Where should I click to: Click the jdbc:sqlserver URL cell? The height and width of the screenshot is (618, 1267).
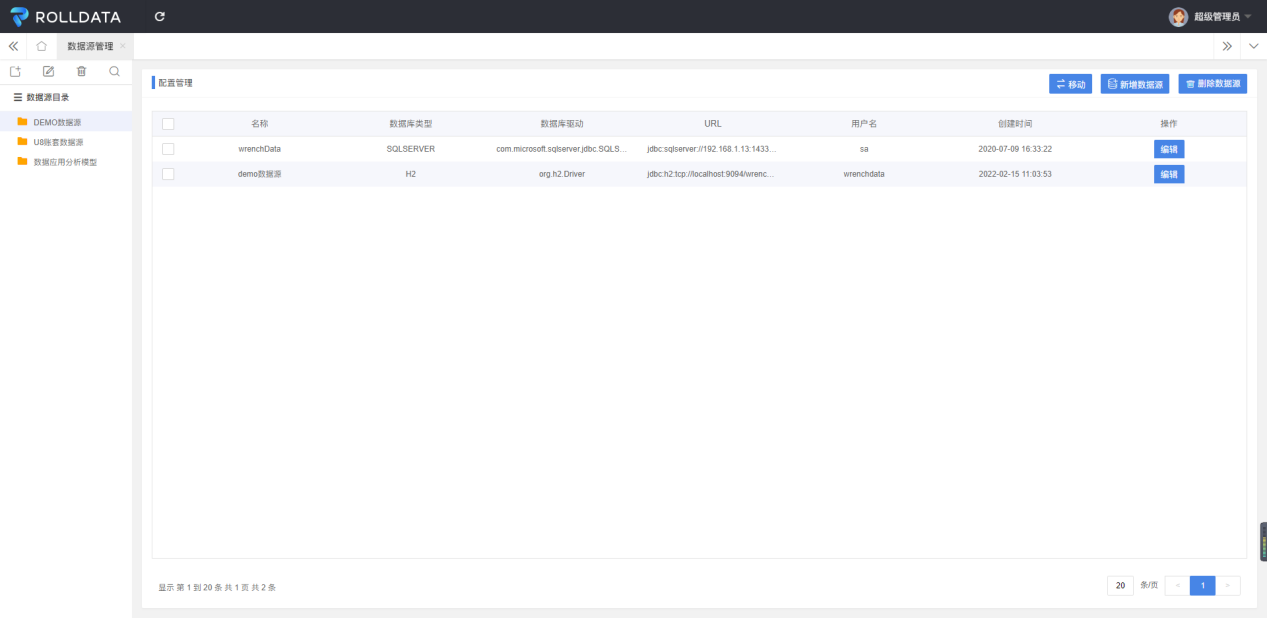(x=712, y=149)
